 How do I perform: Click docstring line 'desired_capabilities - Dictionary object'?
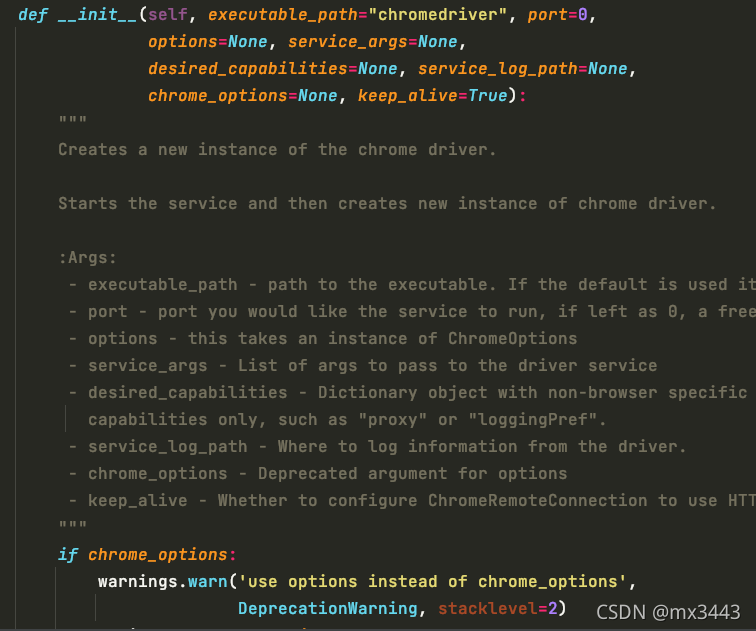(x=408, y=393)
